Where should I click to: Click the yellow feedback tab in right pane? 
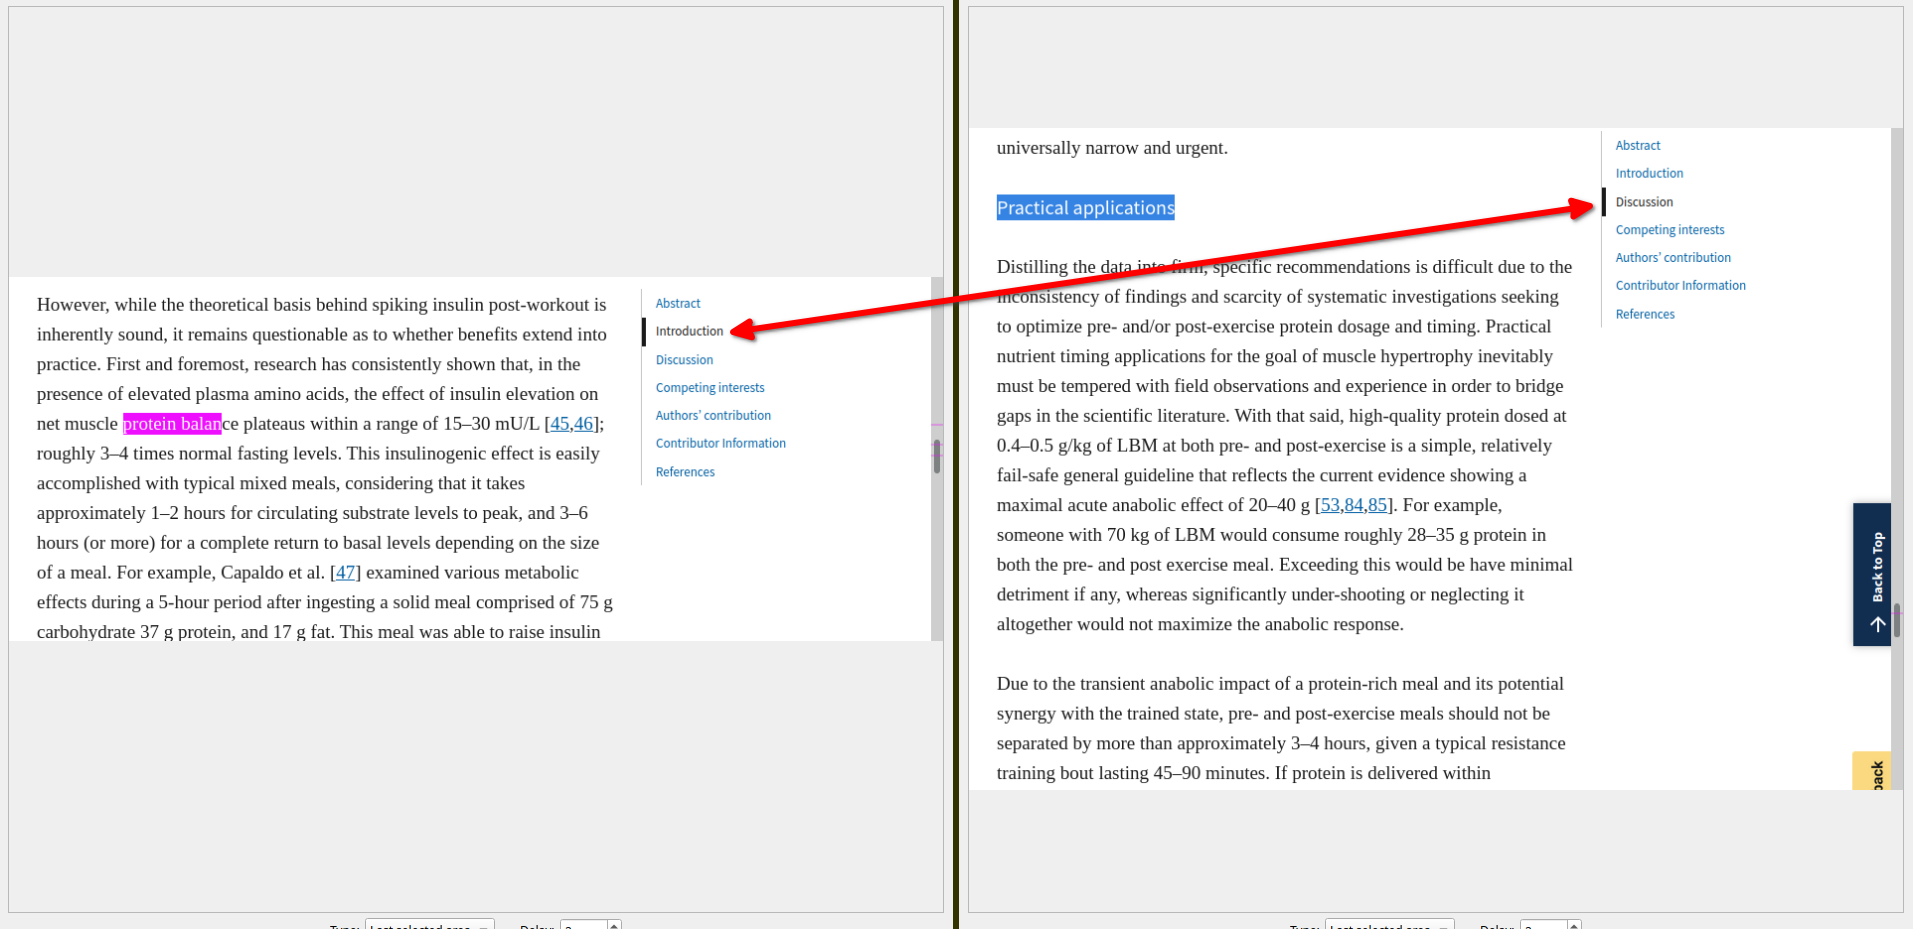(x=1872, y=771)
